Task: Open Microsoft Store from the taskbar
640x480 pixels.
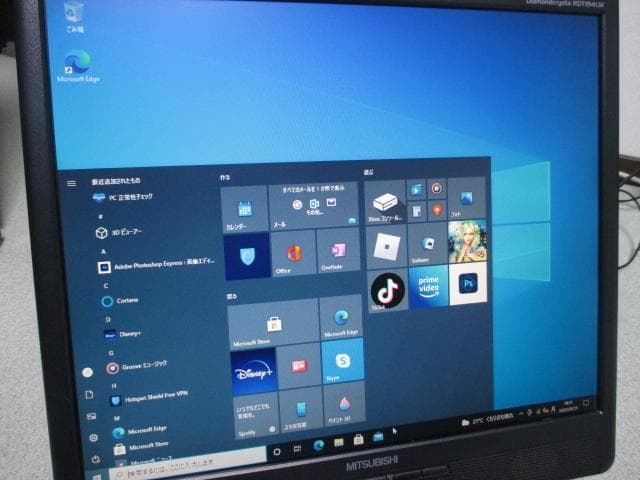Action: [358, 440]
